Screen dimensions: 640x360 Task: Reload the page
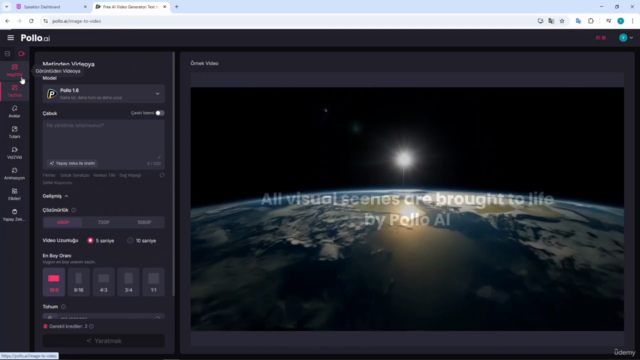tap(31, 21)
